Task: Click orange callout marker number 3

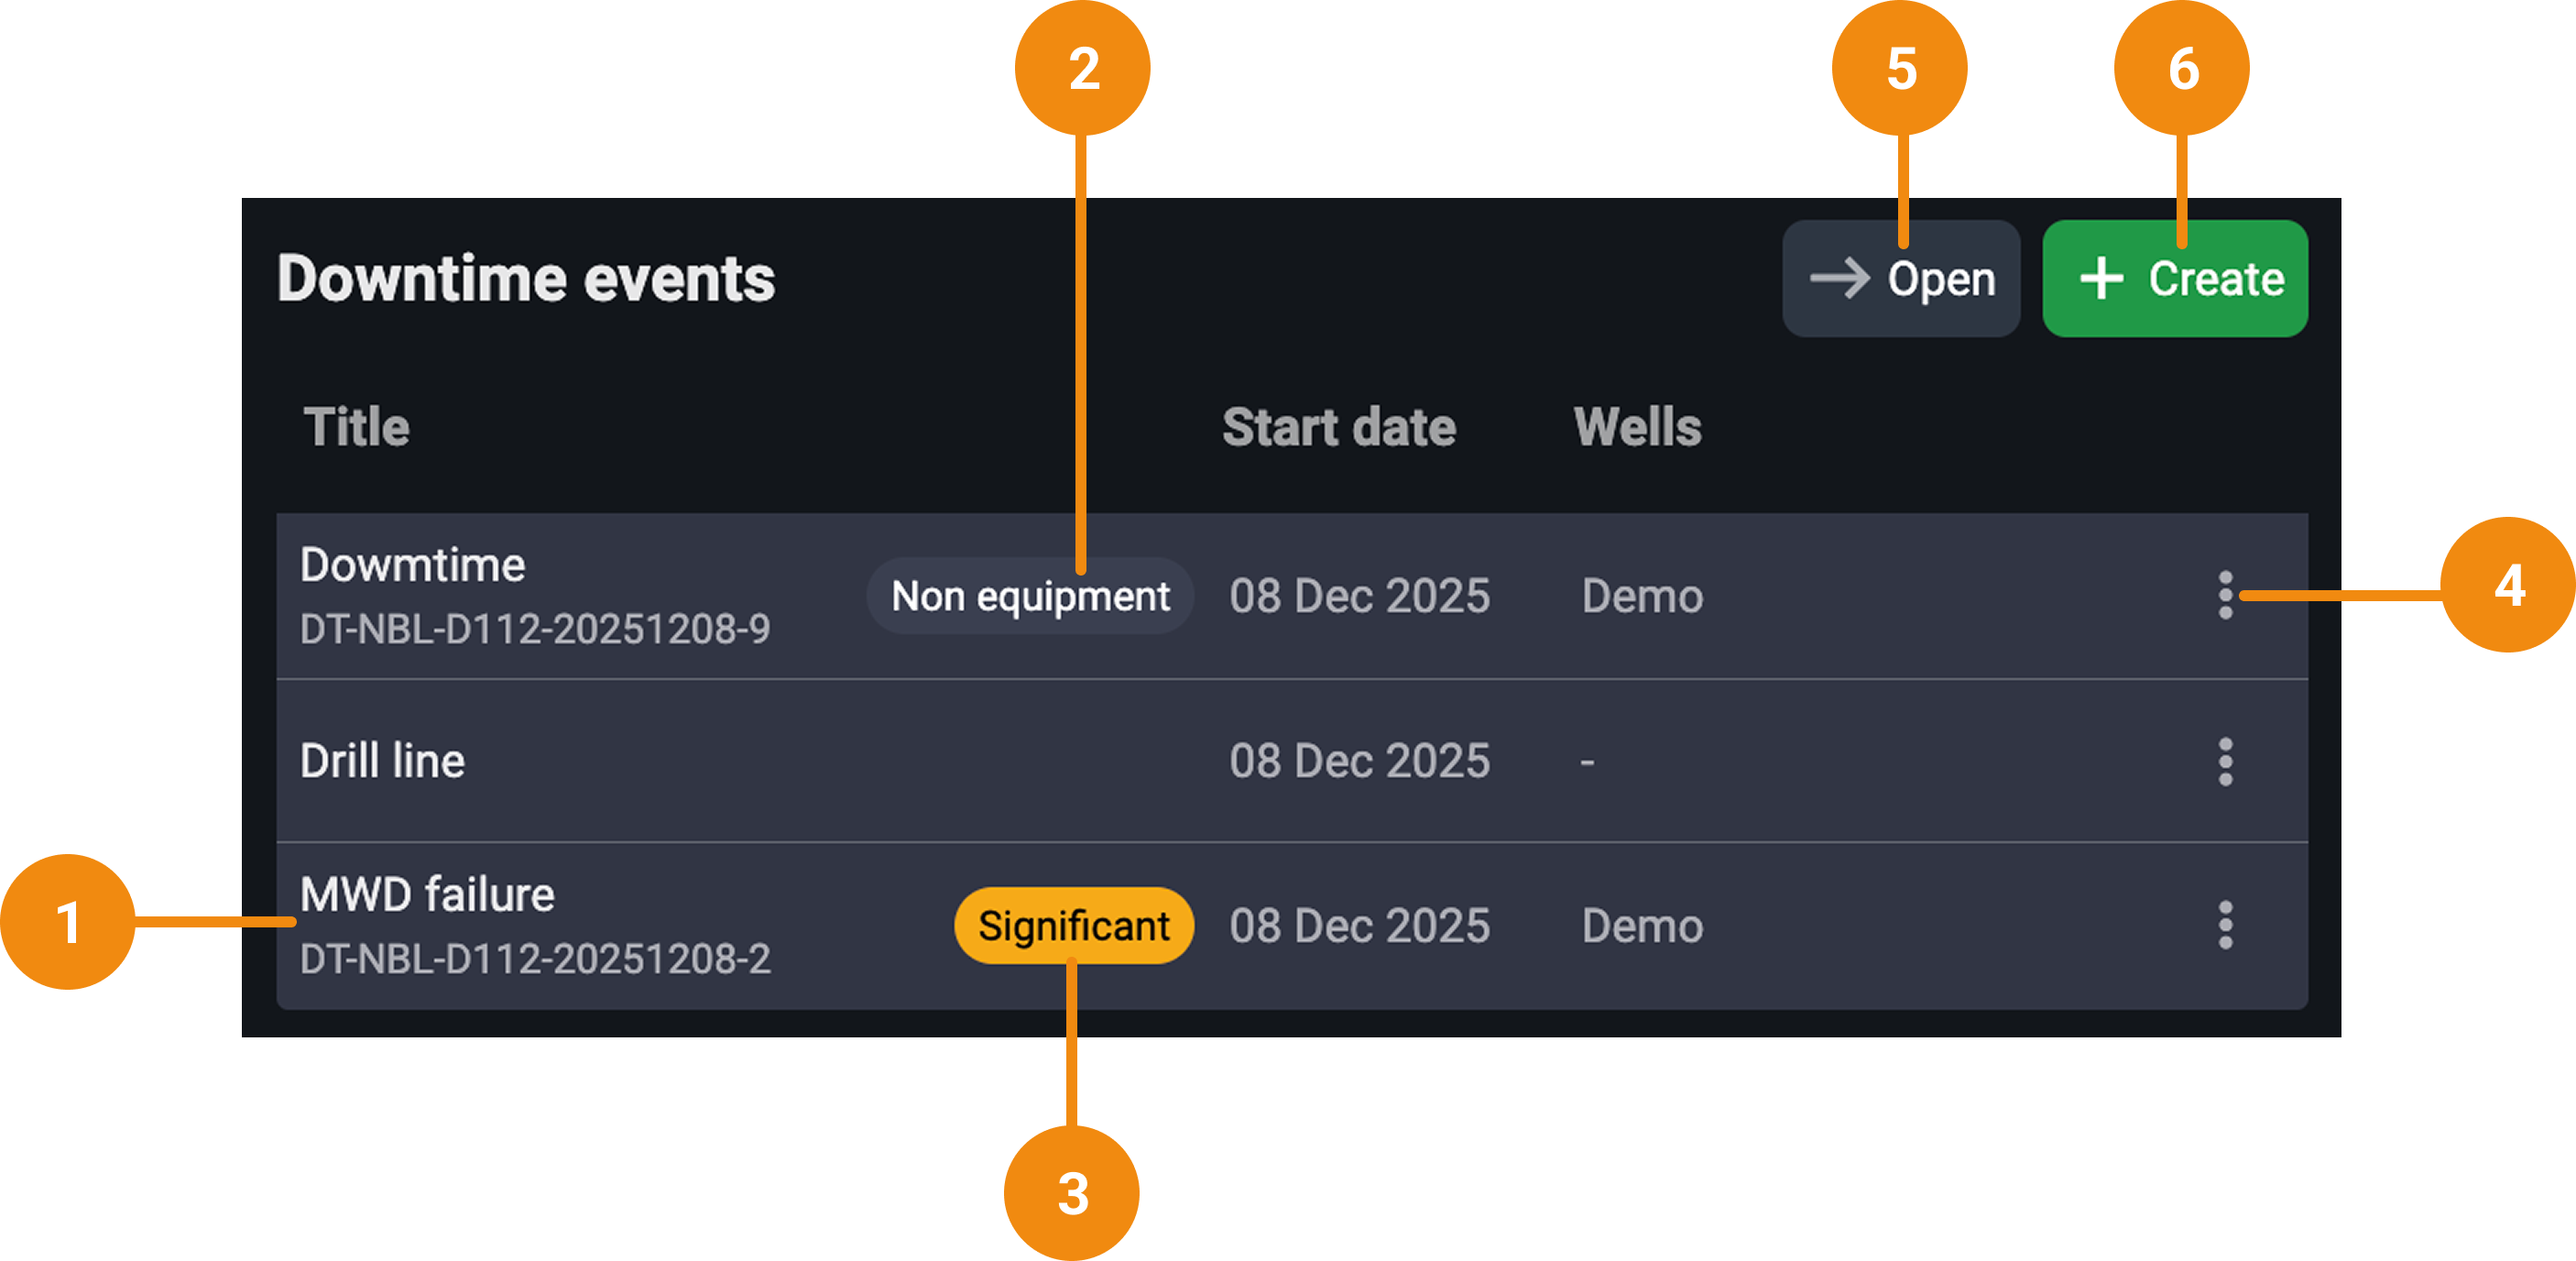Action: (x=1072, y=1193)
